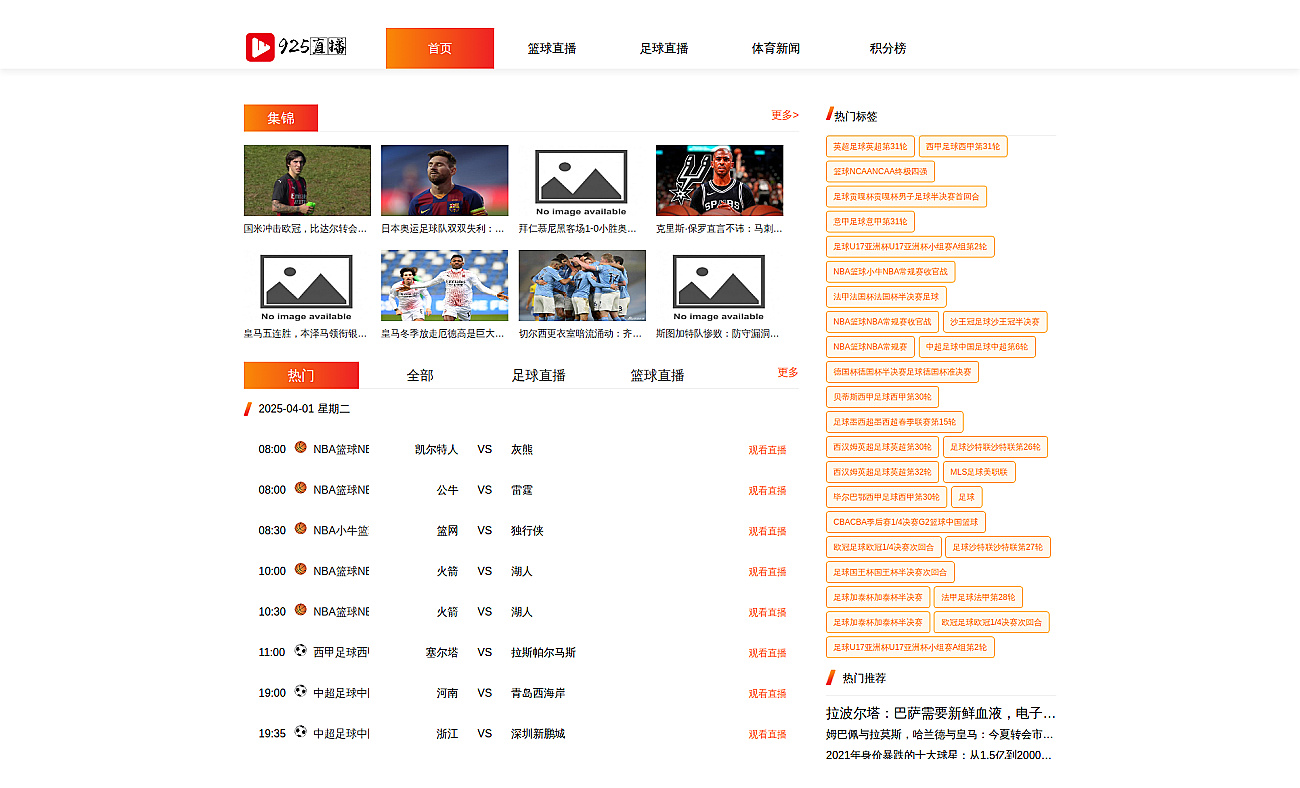This screenshot has width=1300, height=788.
Task: Select the 热门 matches tab
Action: click(301, 375)
